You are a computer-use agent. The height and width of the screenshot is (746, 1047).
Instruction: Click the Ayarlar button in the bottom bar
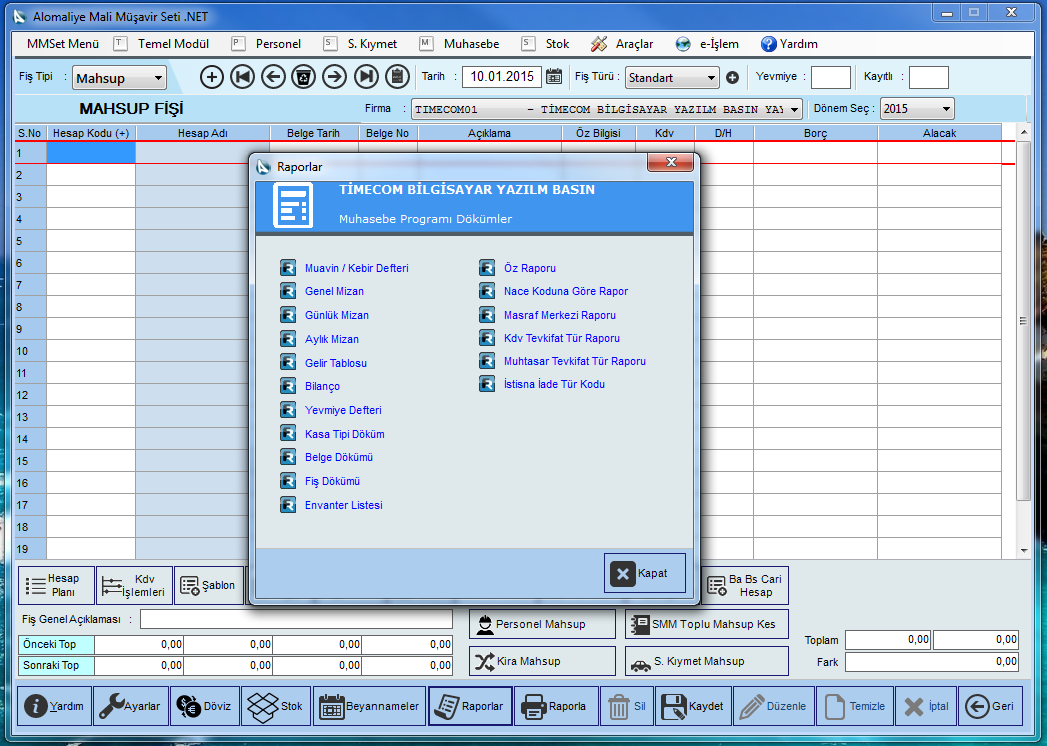[131, 706]
